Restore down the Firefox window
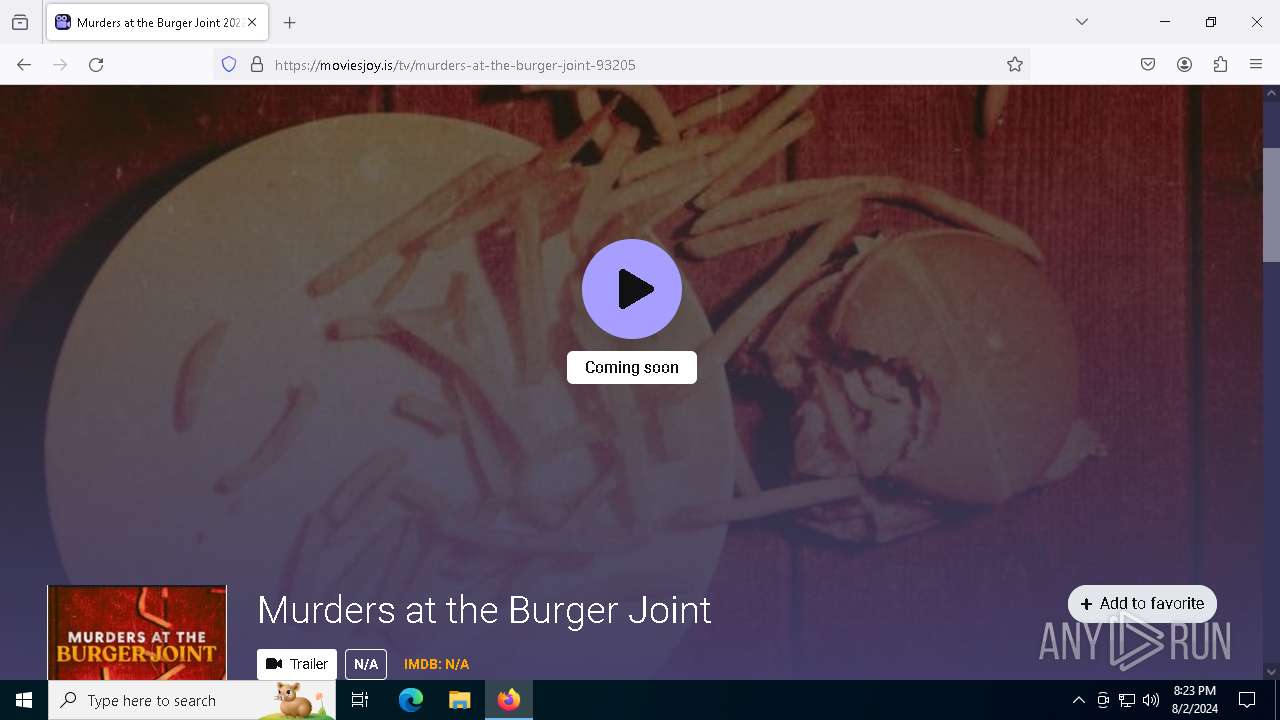 1211,22
